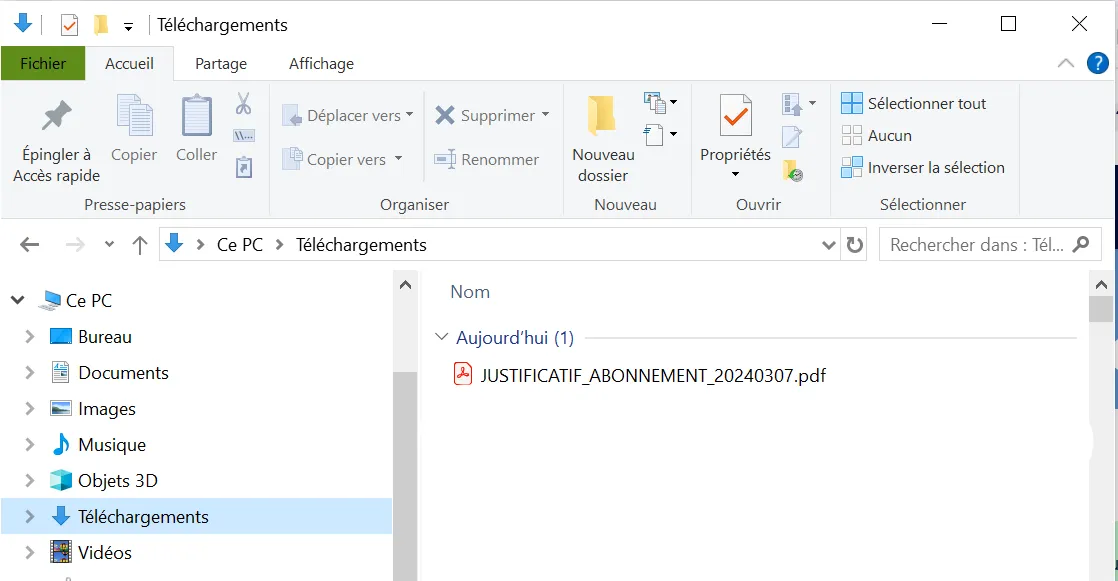The image size is (1118, 581).
Task: Expand the Bureau tree node
Action: tap(29, 336)
